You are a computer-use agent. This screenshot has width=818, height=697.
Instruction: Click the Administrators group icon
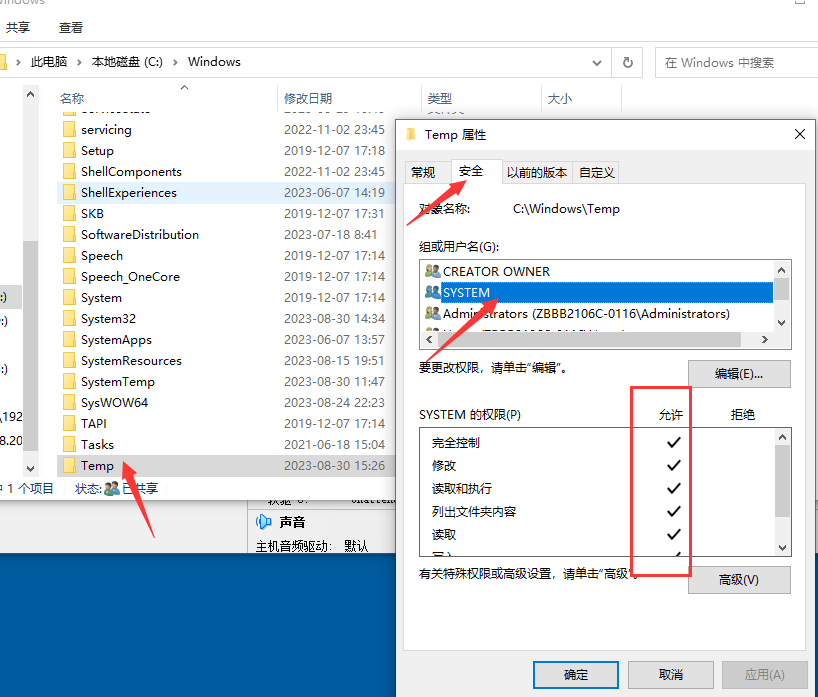pyautogui.click(x=432, y=313)
